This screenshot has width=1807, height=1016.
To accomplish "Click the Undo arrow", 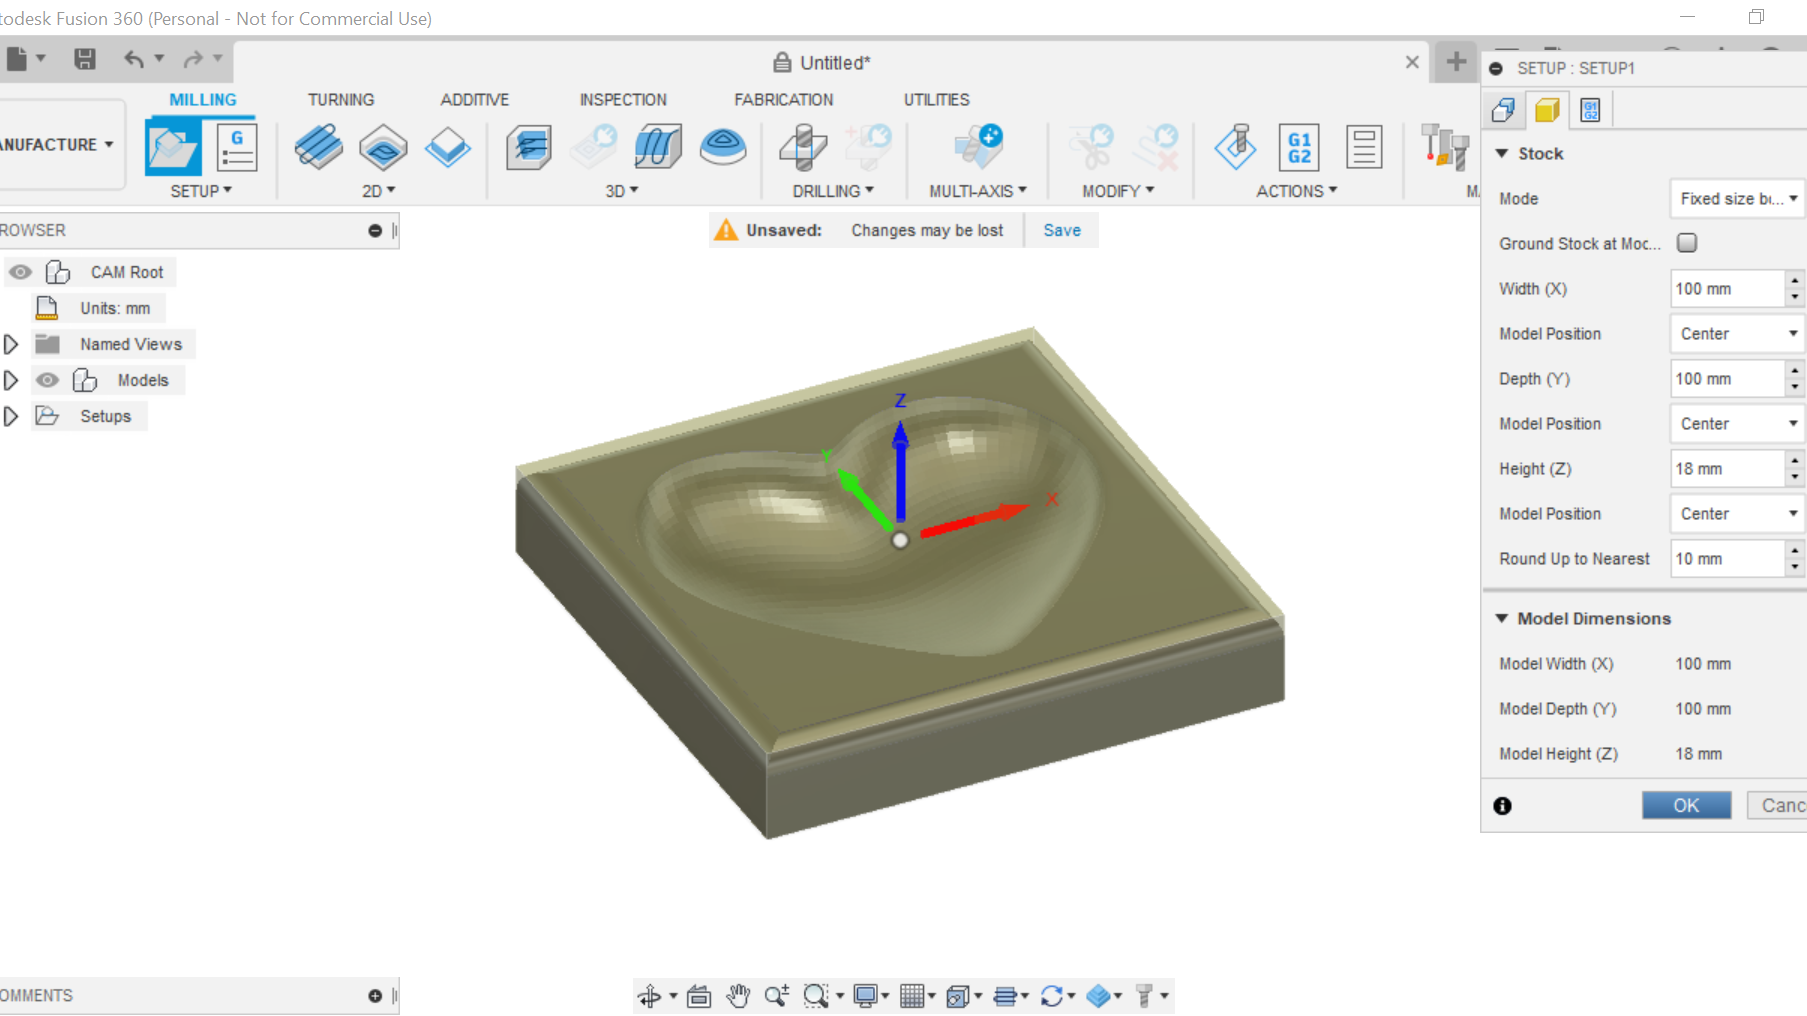I will coord(134,59).
